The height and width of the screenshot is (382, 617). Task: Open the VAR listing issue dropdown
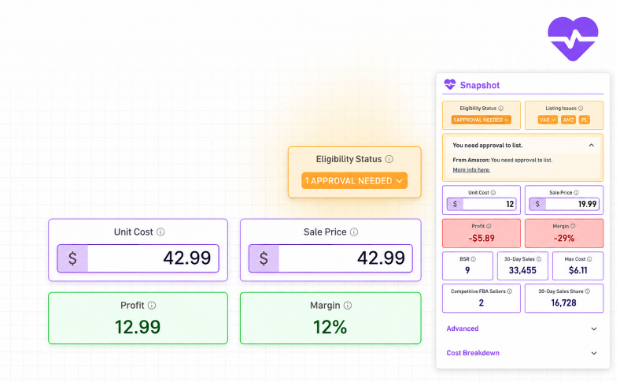coord(547,120)
